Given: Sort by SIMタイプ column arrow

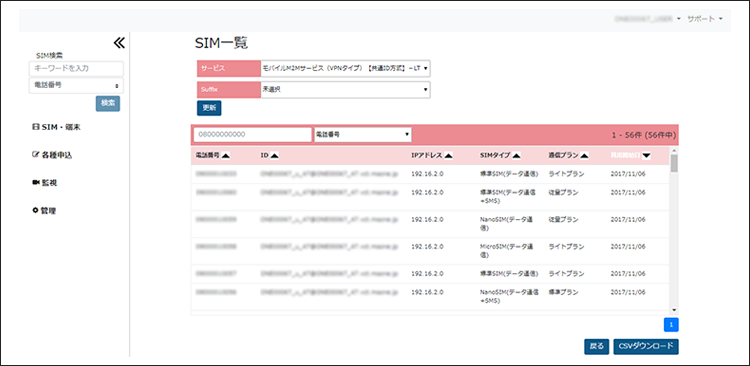Looking at the screenshot, I should coord(517,155).
